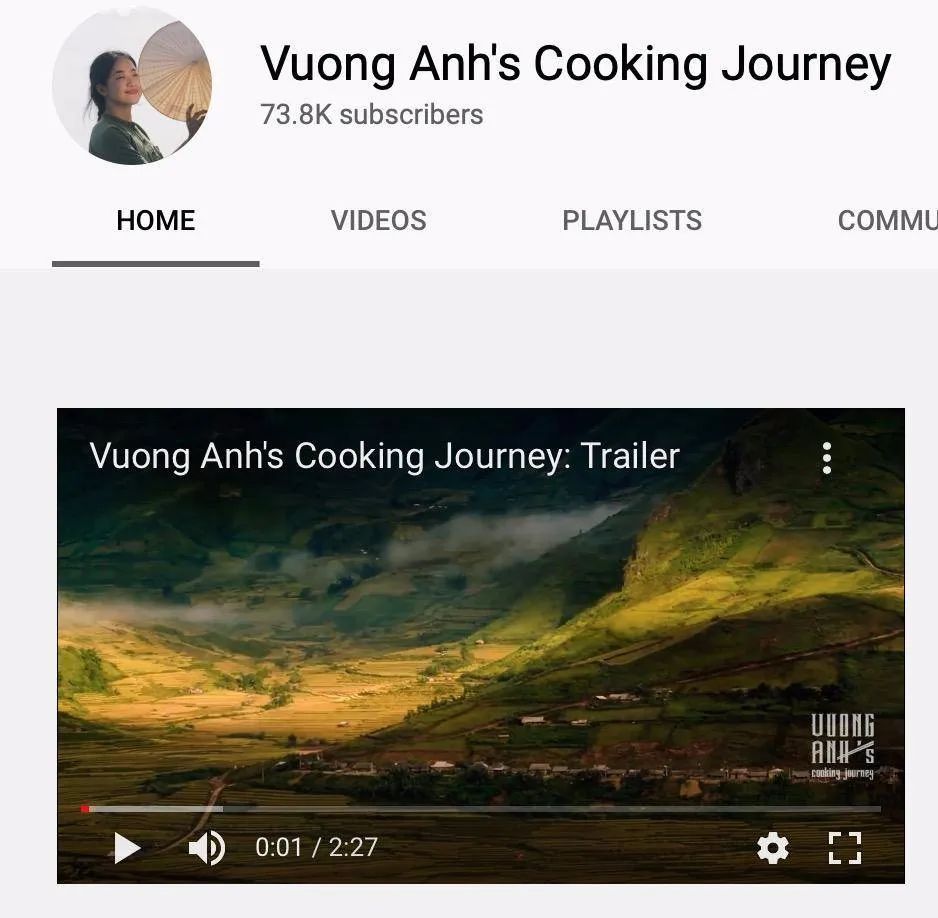Go to the COMMUNITY tab
This screenshot has width=938, height=918.
(888, 220)
